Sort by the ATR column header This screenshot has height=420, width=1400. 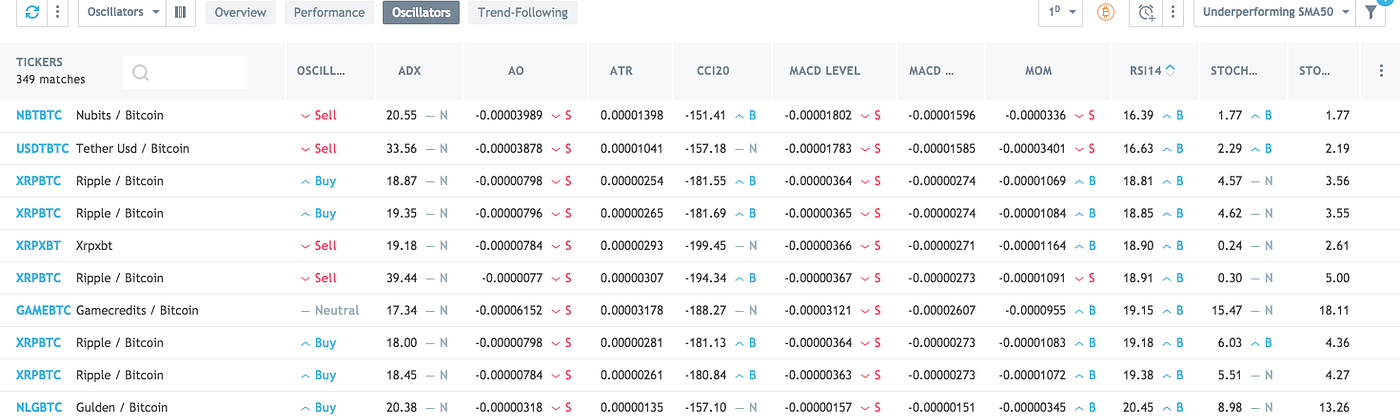[621, 71]
